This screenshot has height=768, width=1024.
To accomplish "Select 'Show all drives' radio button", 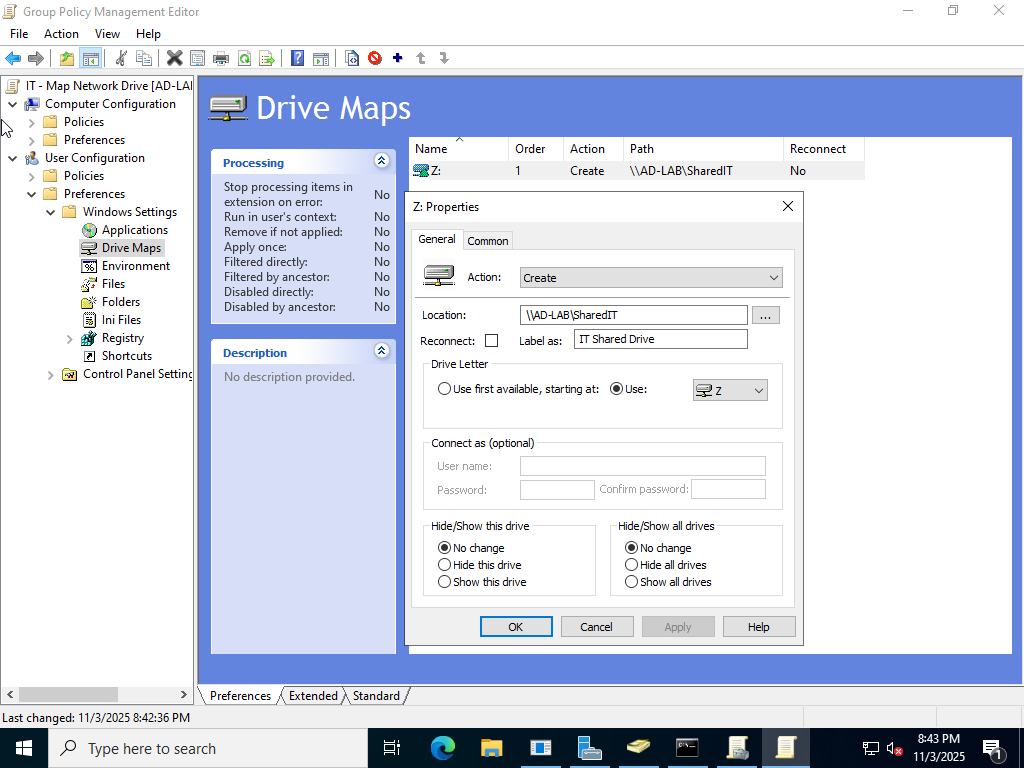I will click(x=631, y=582).
